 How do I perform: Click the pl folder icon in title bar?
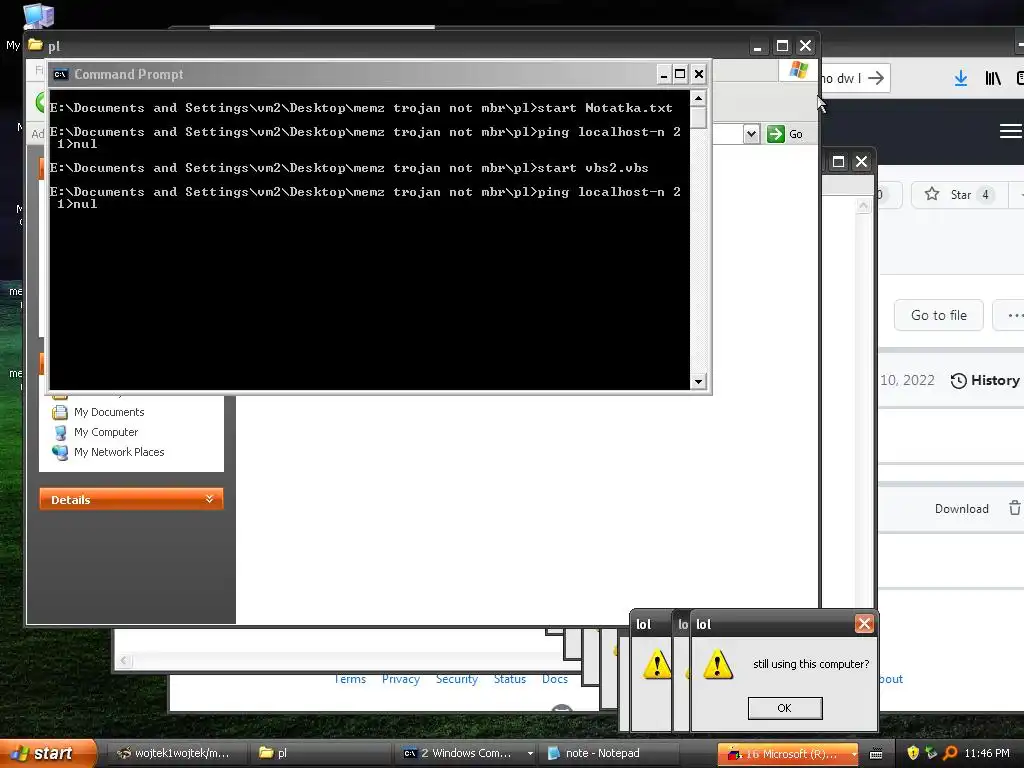(35, 45)
